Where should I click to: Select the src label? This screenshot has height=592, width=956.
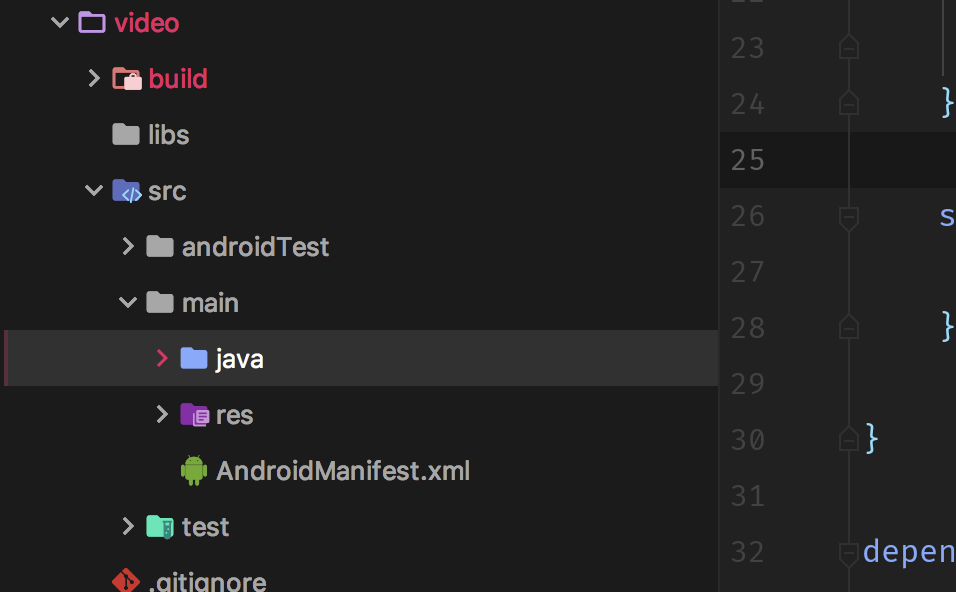167,191
